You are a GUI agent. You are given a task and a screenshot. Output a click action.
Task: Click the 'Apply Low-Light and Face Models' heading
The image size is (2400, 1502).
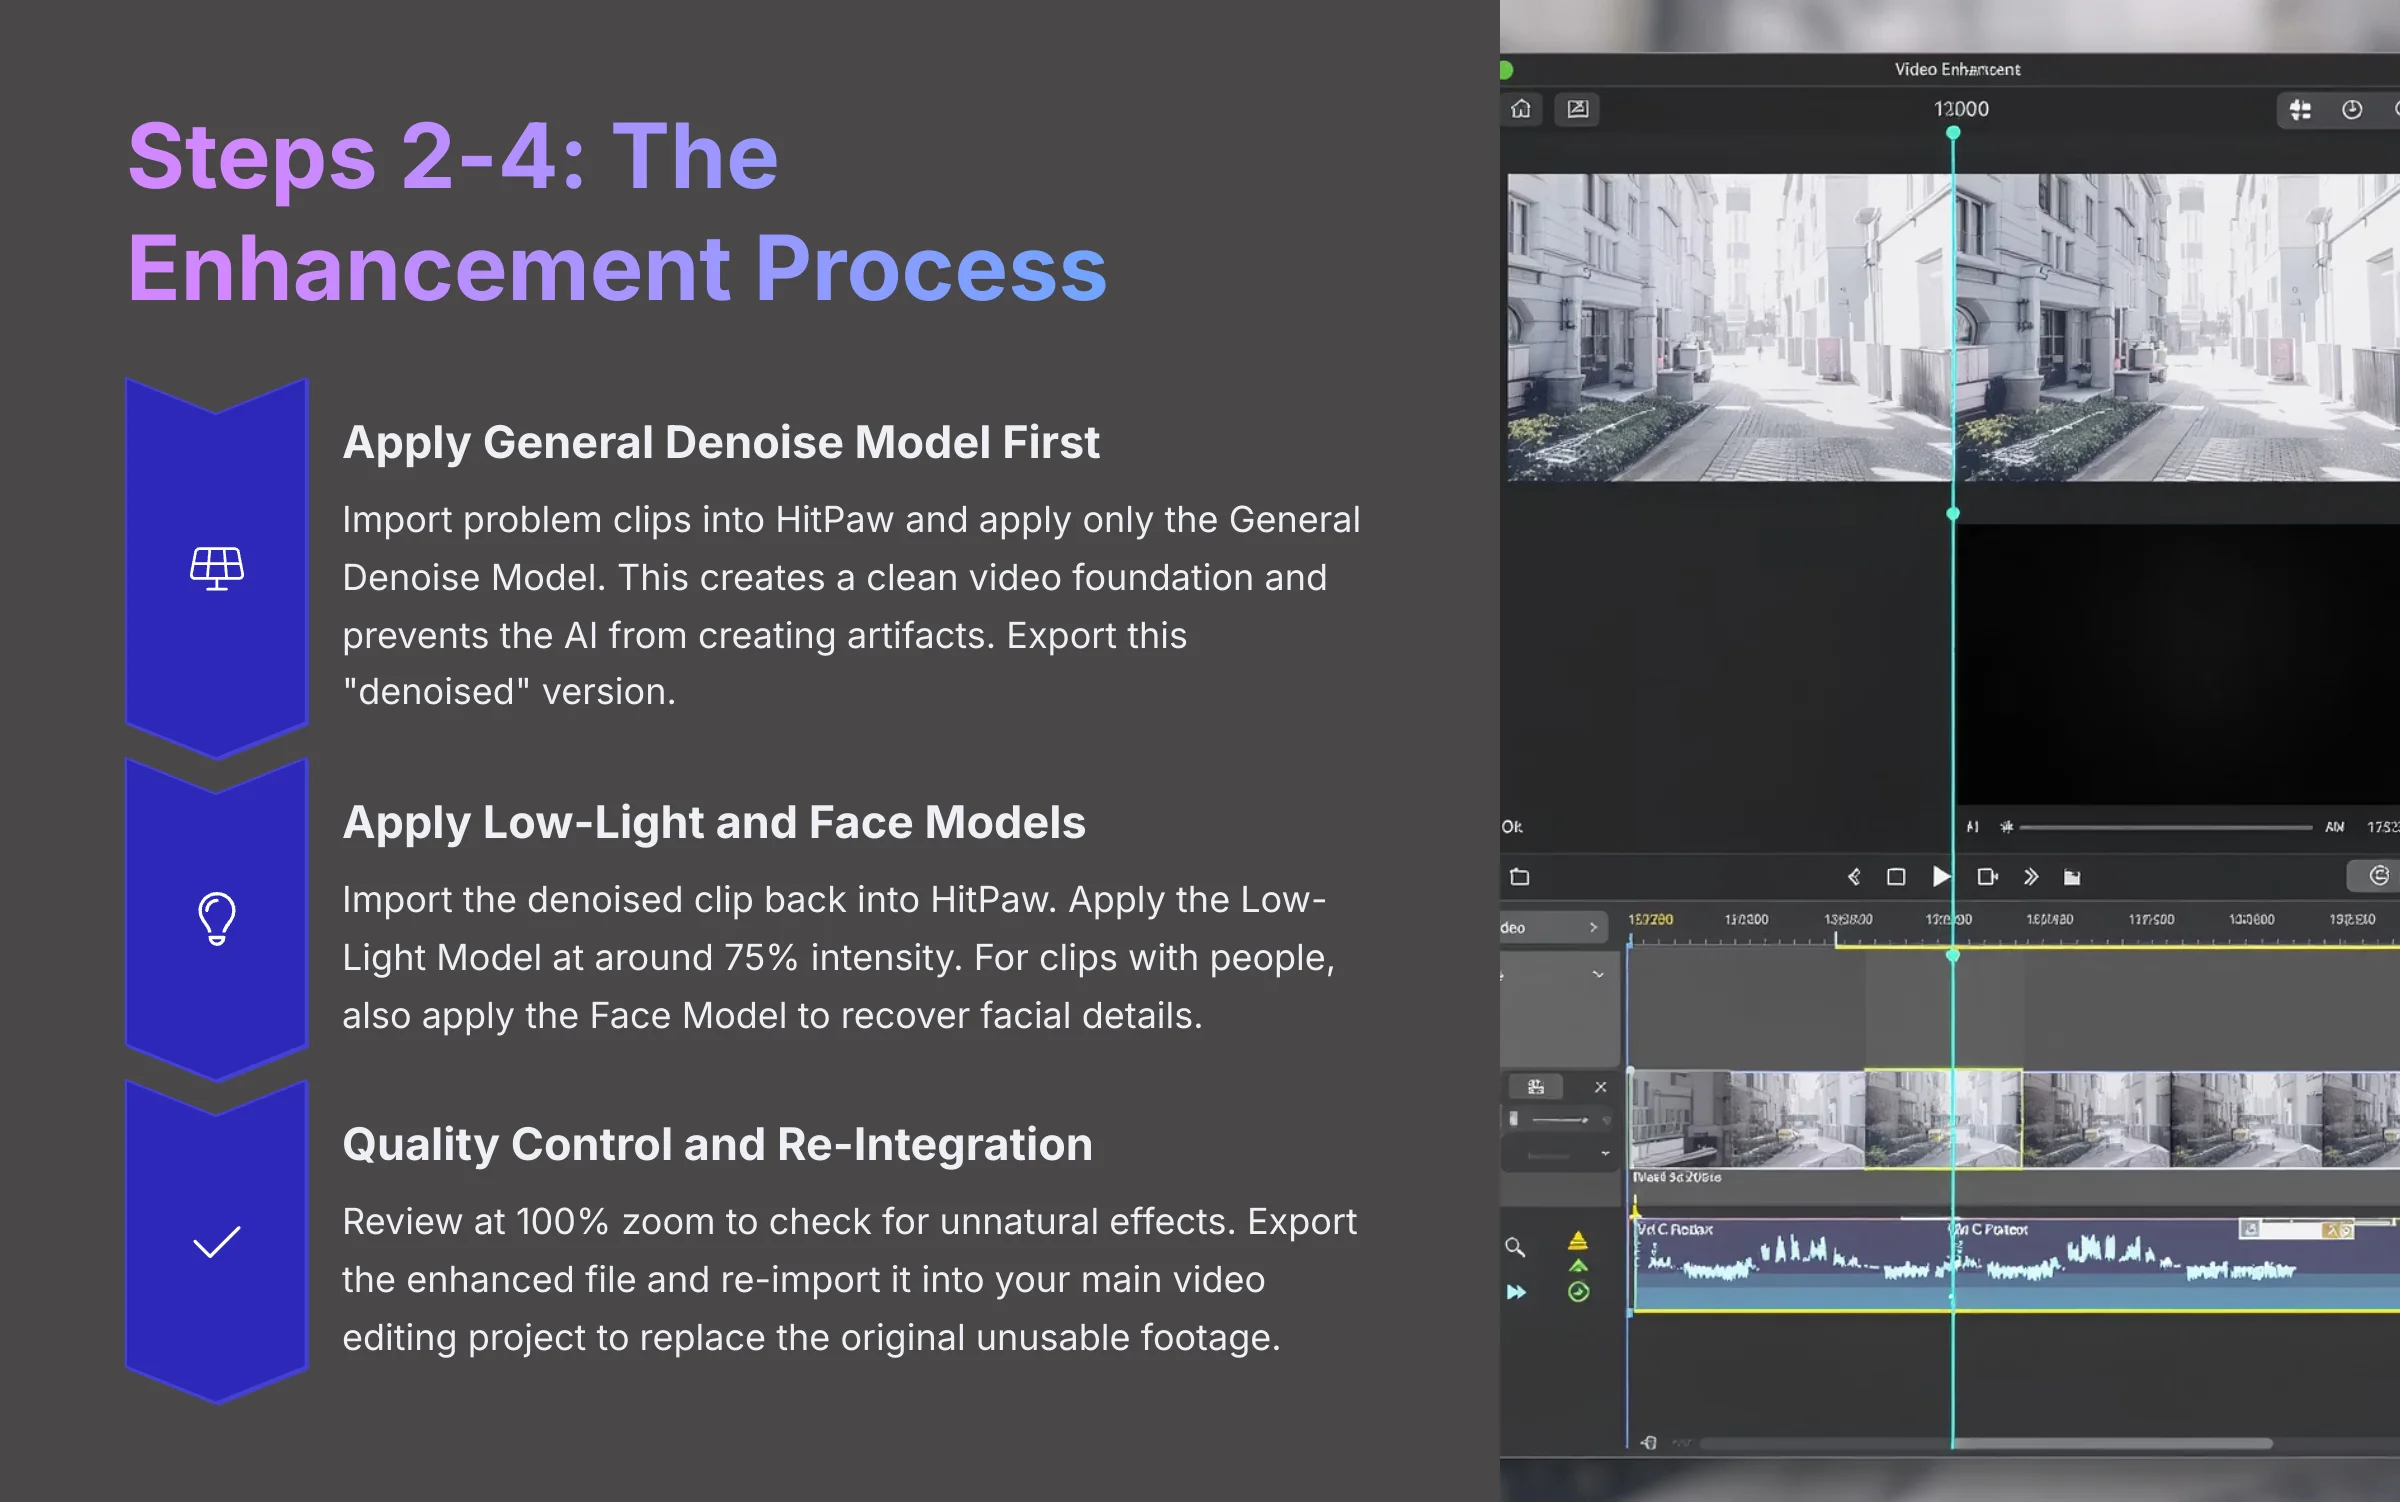[x=713, y=823]
